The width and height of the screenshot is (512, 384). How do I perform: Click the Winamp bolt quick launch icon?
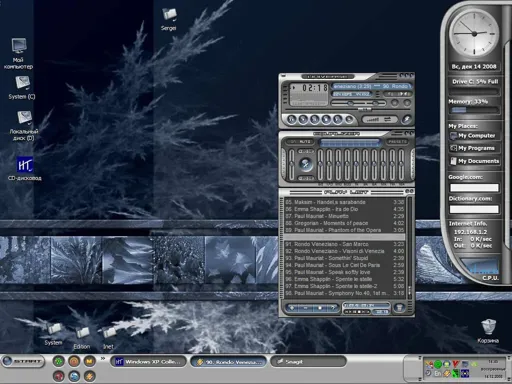pyautogui.click(x=89, y=376)
